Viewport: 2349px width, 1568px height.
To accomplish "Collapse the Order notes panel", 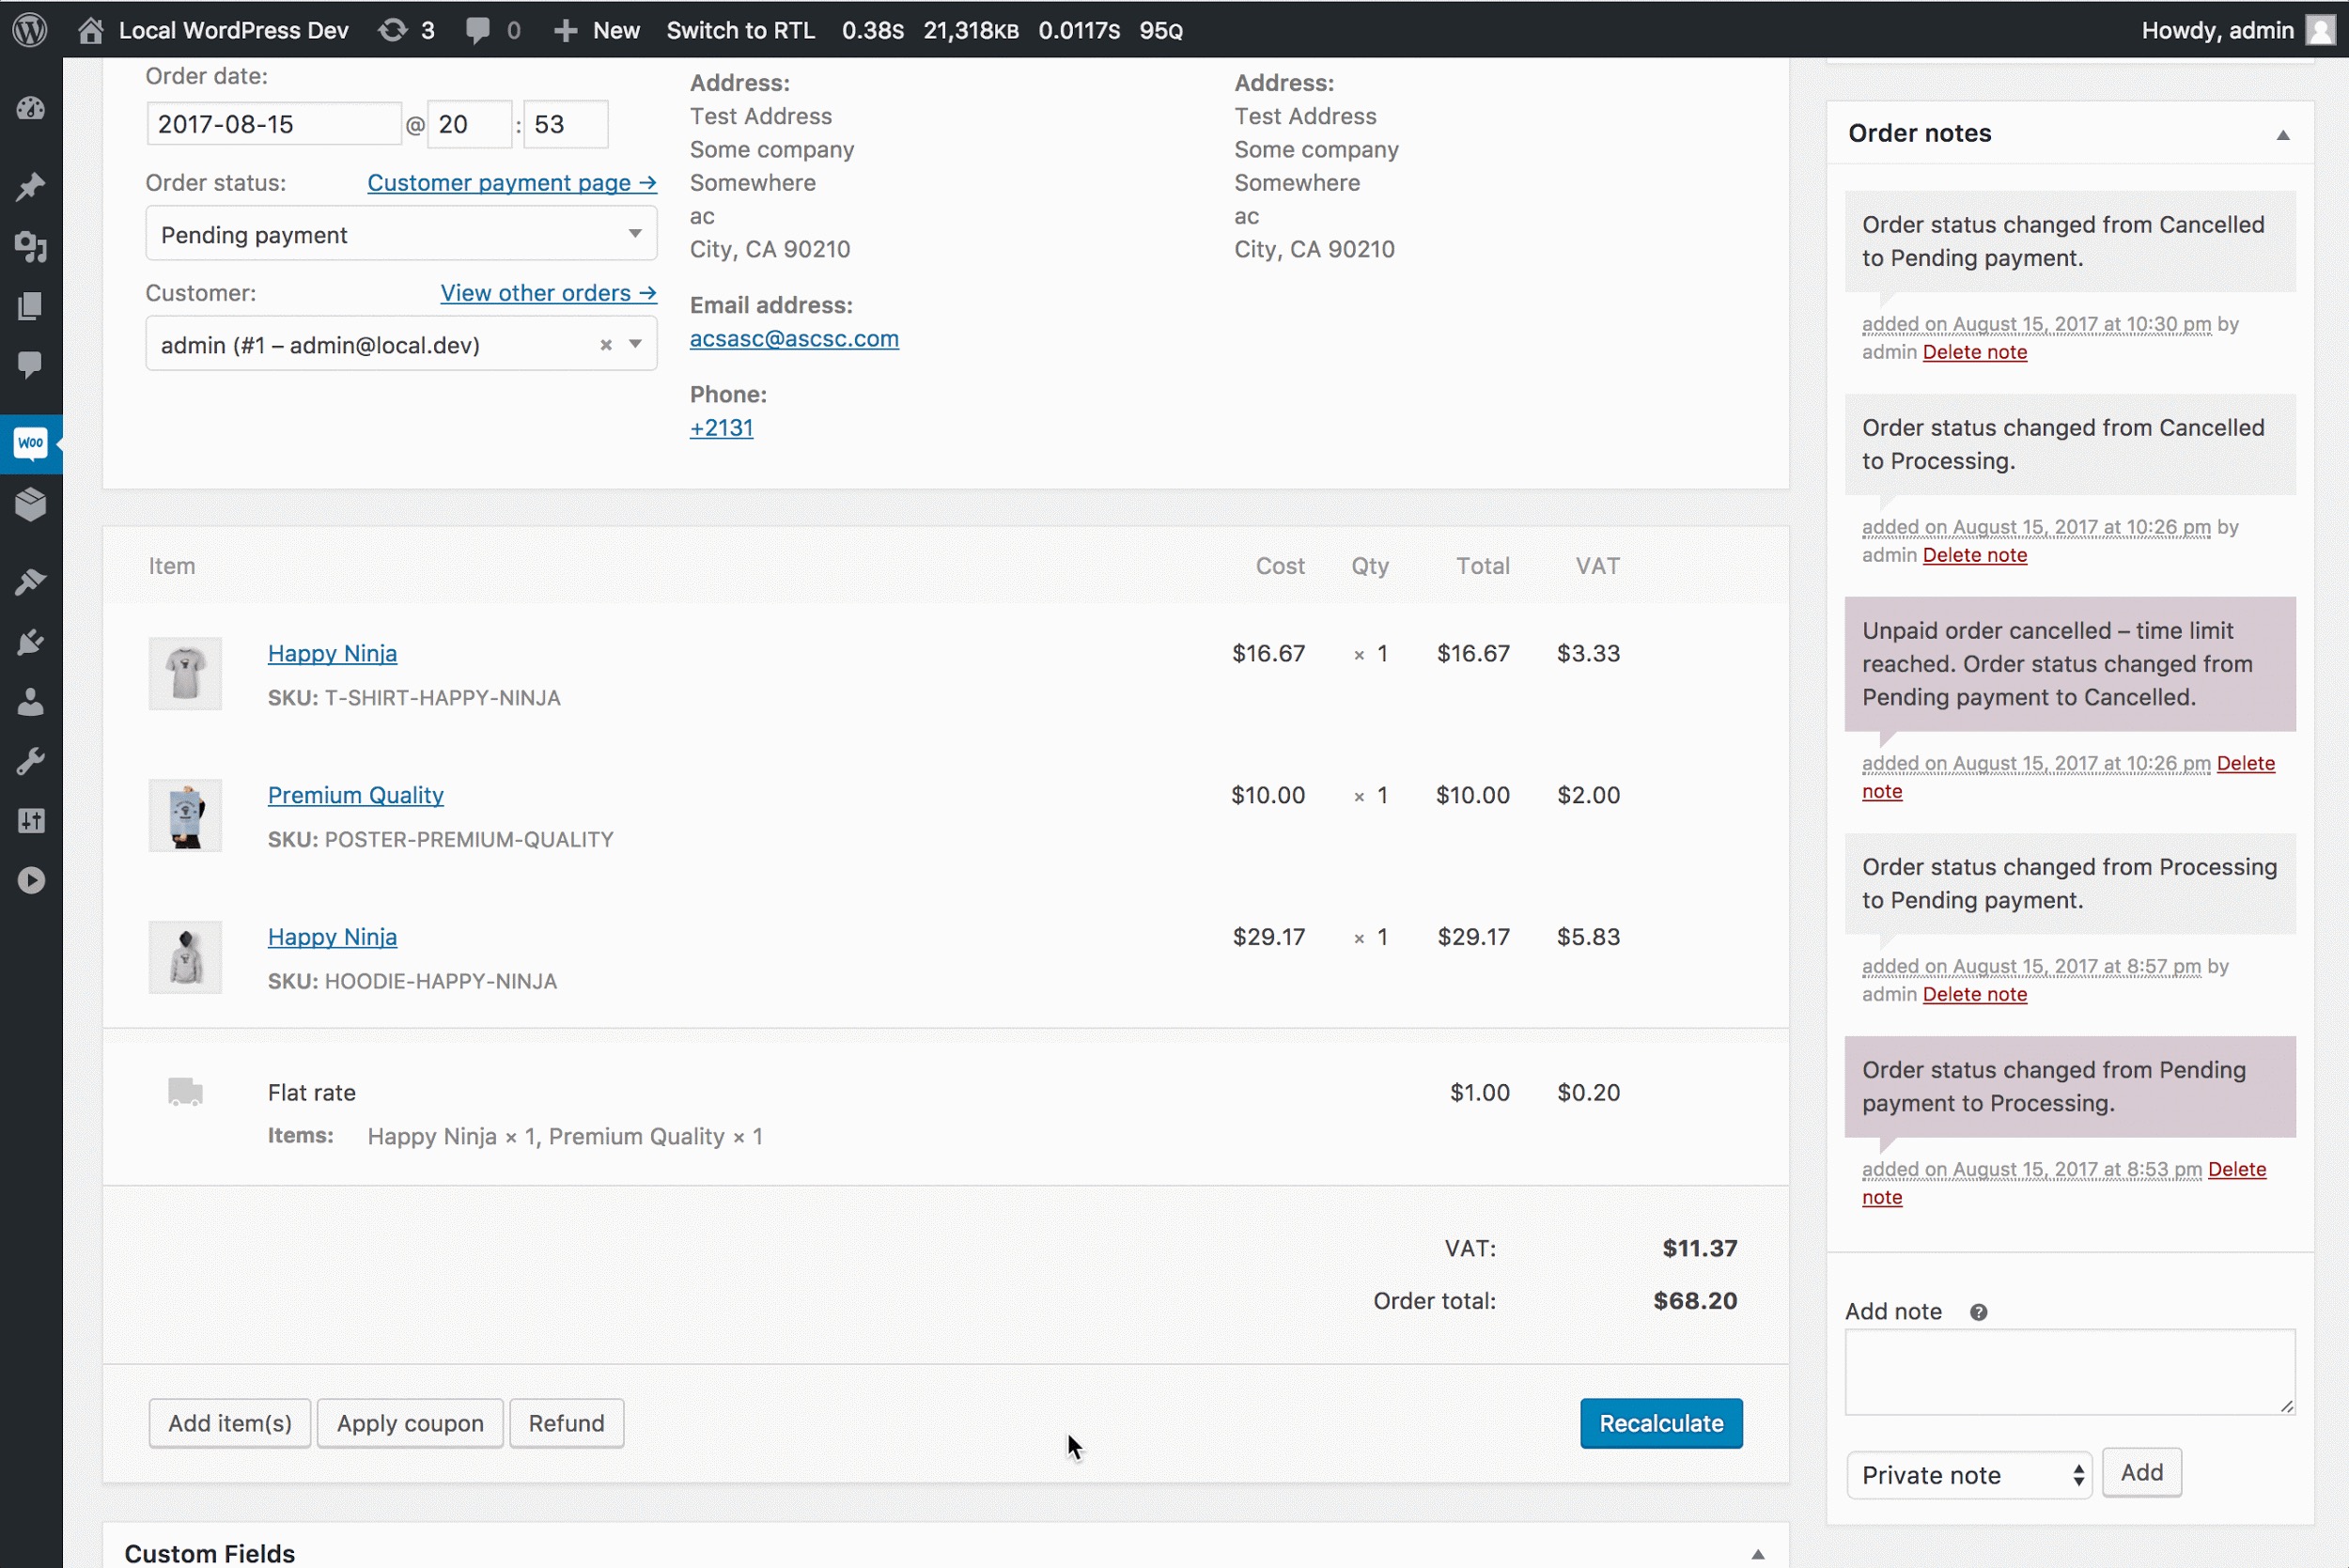I will pos(2282,135).
